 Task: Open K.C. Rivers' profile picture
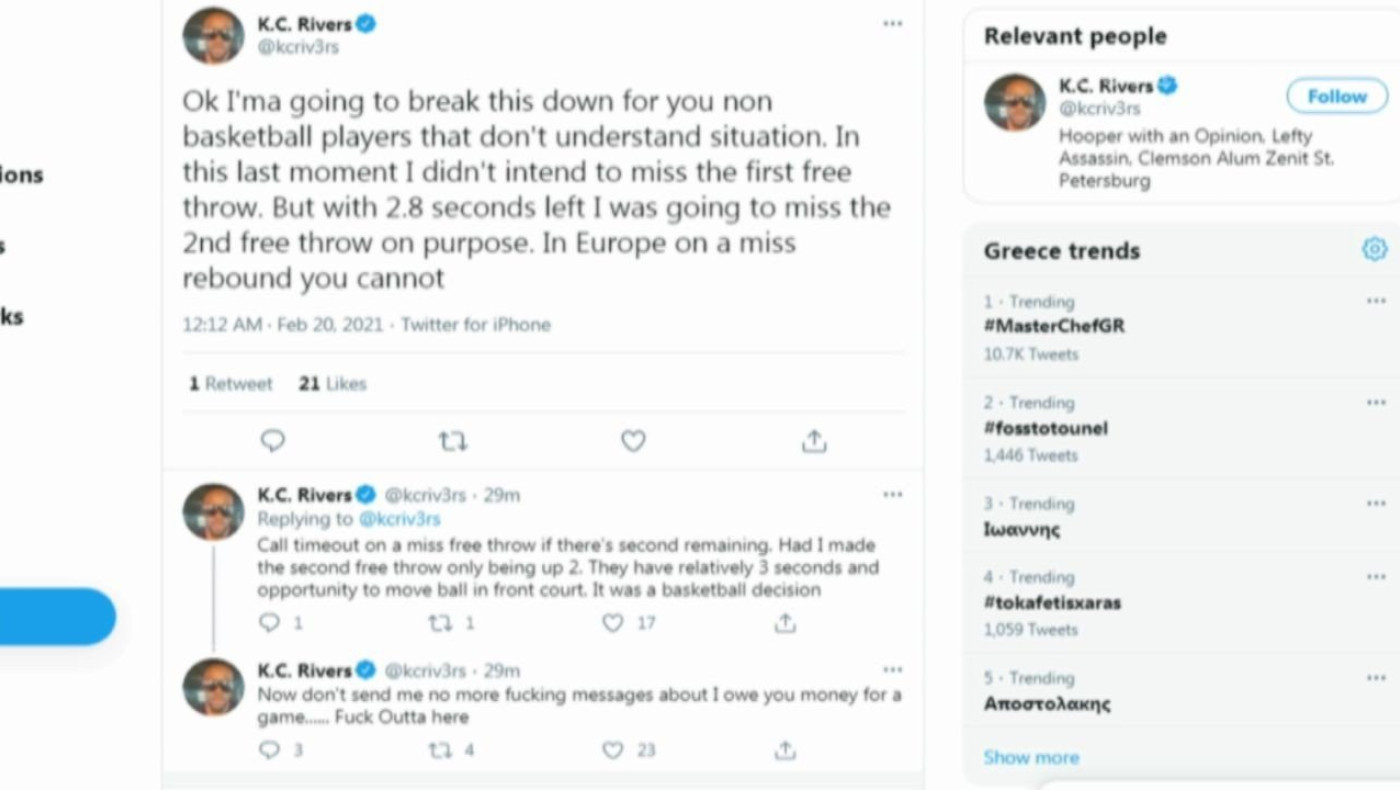(x=212, y=35)
